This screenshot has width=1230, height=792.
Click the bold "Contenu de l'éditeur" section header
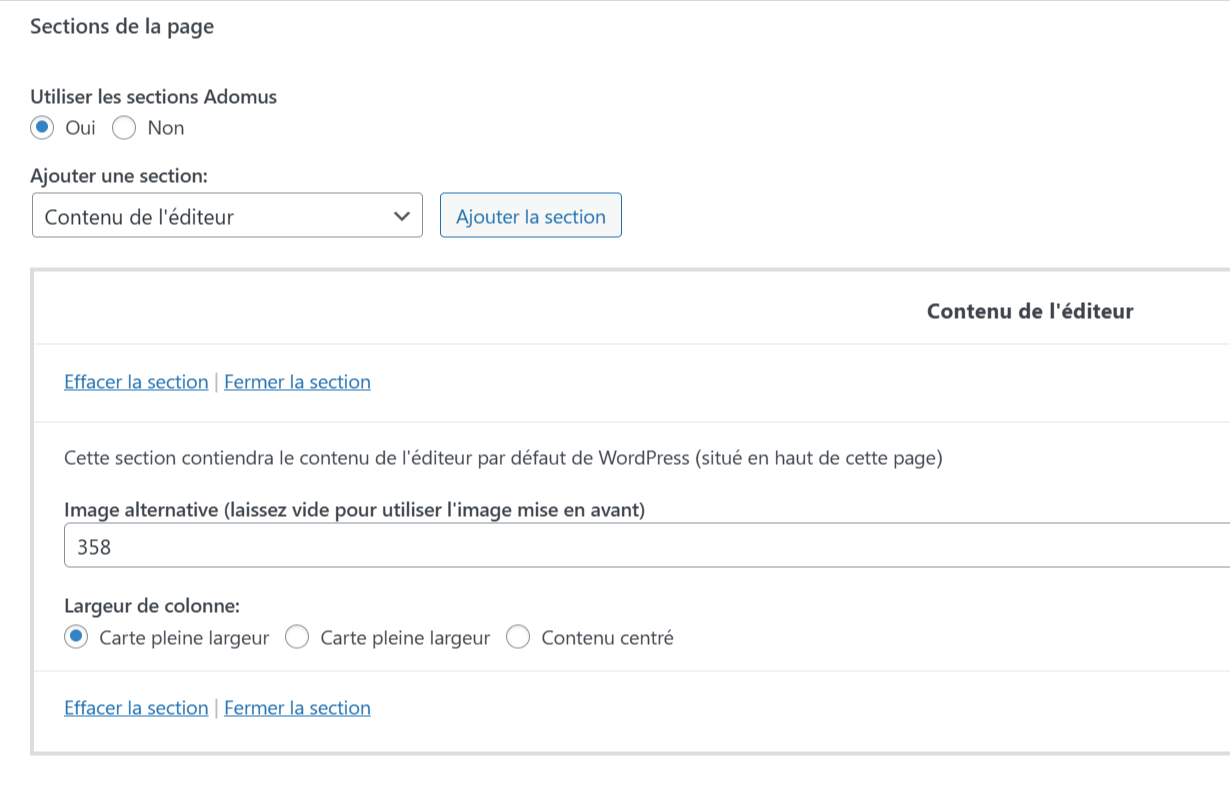tap(1029, 311)
